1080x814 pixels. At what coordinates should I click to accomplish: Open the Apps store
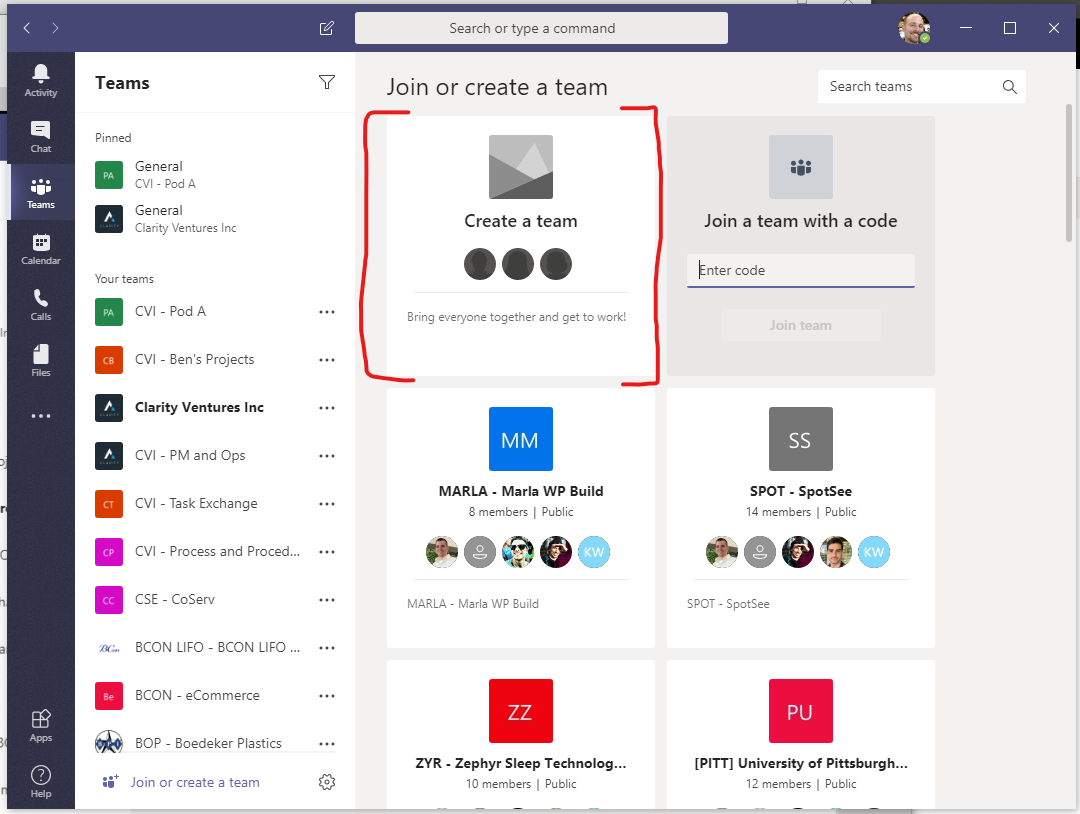tap(41, 725)
